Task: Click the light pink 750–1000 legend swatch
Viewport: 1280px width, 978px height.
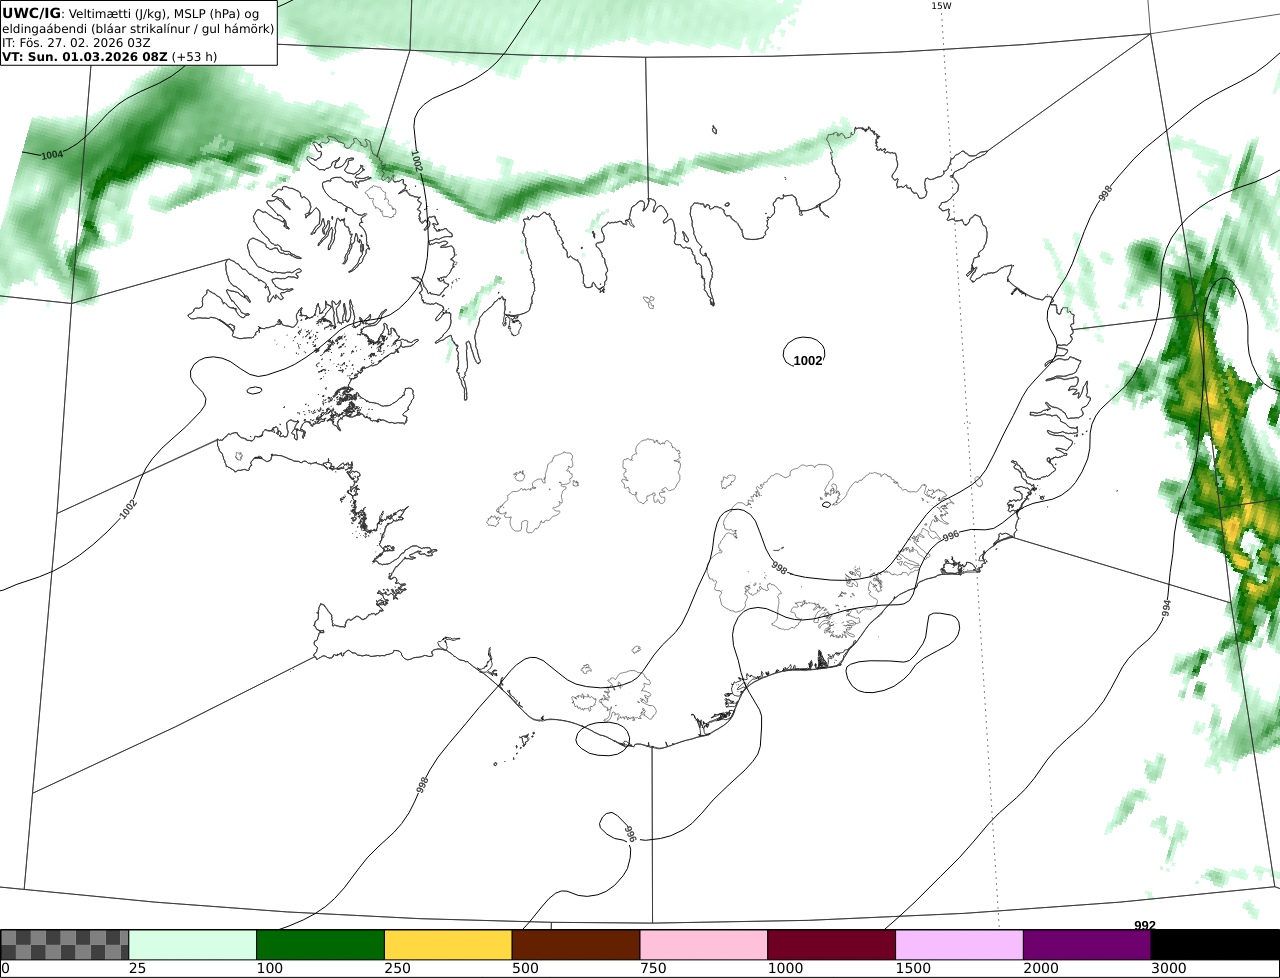Action: tap(704, 945)
